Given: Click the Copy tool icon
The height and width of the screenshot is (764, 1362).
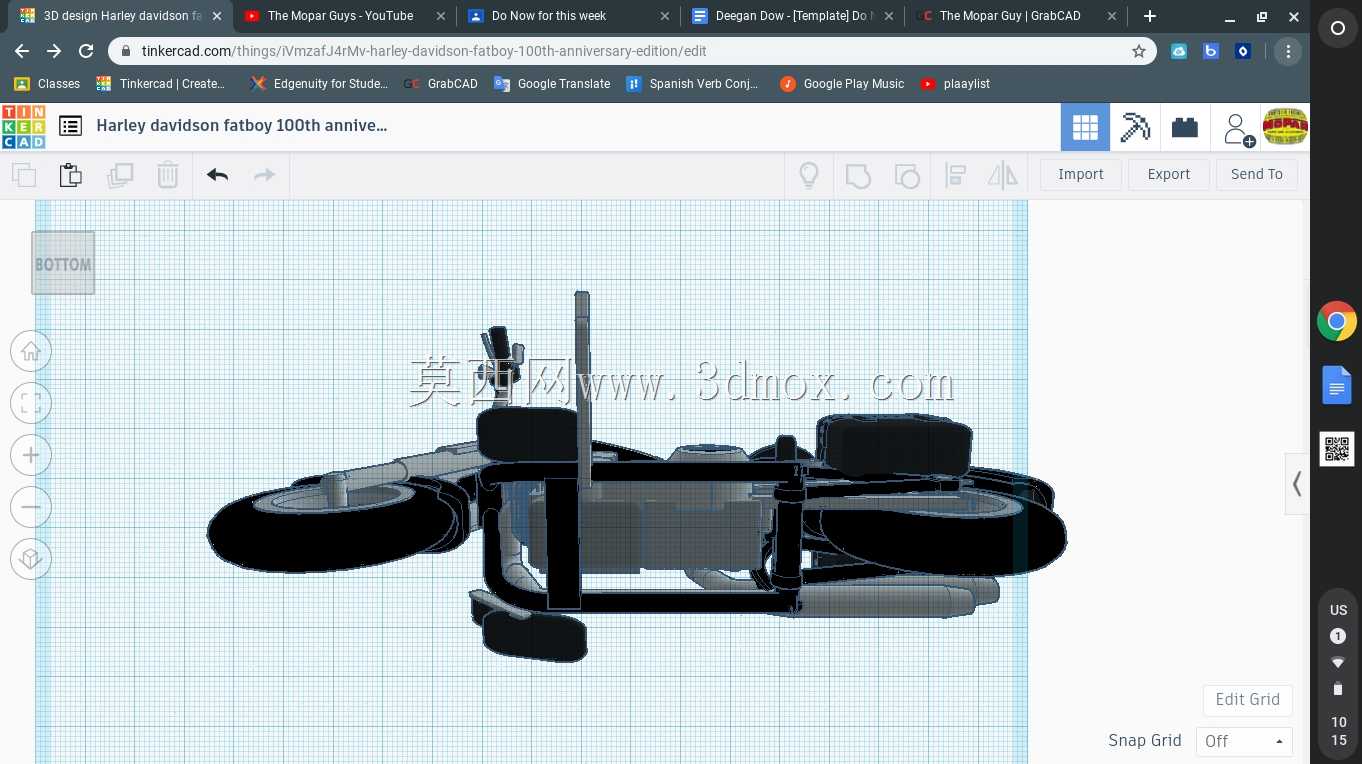Looking at the screenshot, I should click(24, 175).
